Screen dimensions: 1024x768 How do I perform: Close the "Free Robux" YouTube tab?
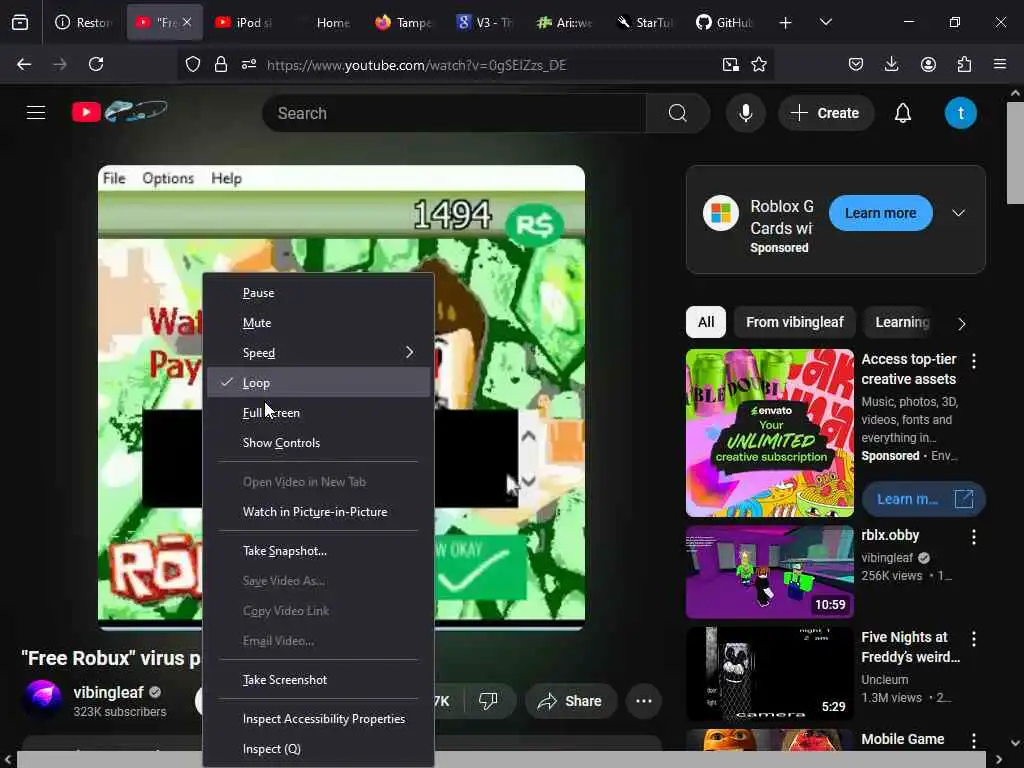click(187, 22)
